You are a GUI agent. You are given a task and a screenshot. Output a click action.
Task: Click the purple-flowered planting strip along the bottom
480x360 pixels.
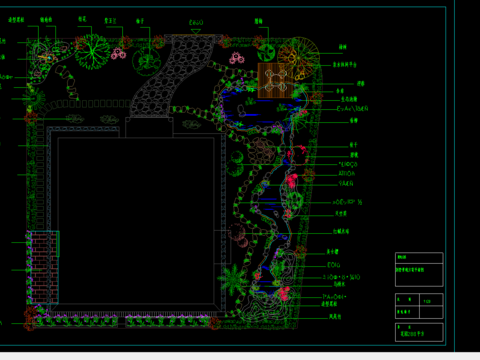pos(122,321)
